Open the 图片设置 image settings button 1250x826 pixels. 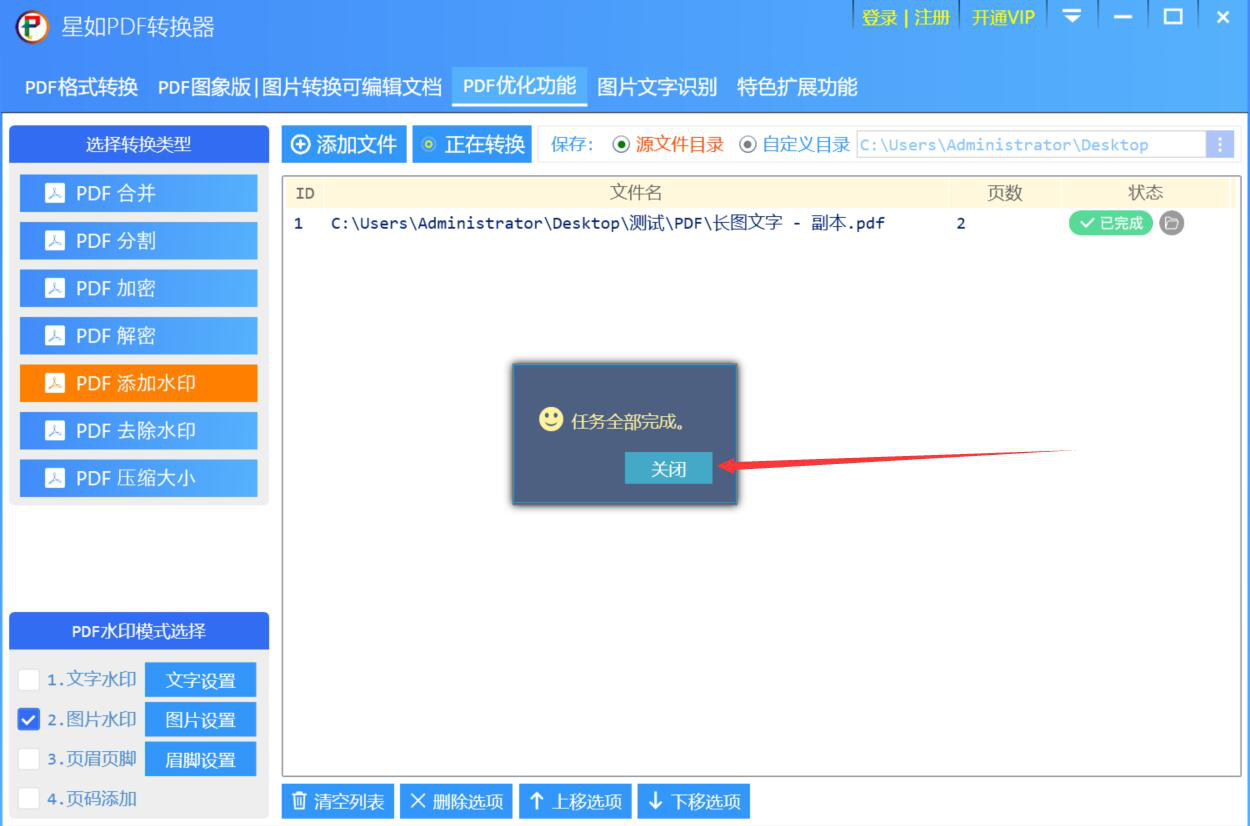(200, 720)
